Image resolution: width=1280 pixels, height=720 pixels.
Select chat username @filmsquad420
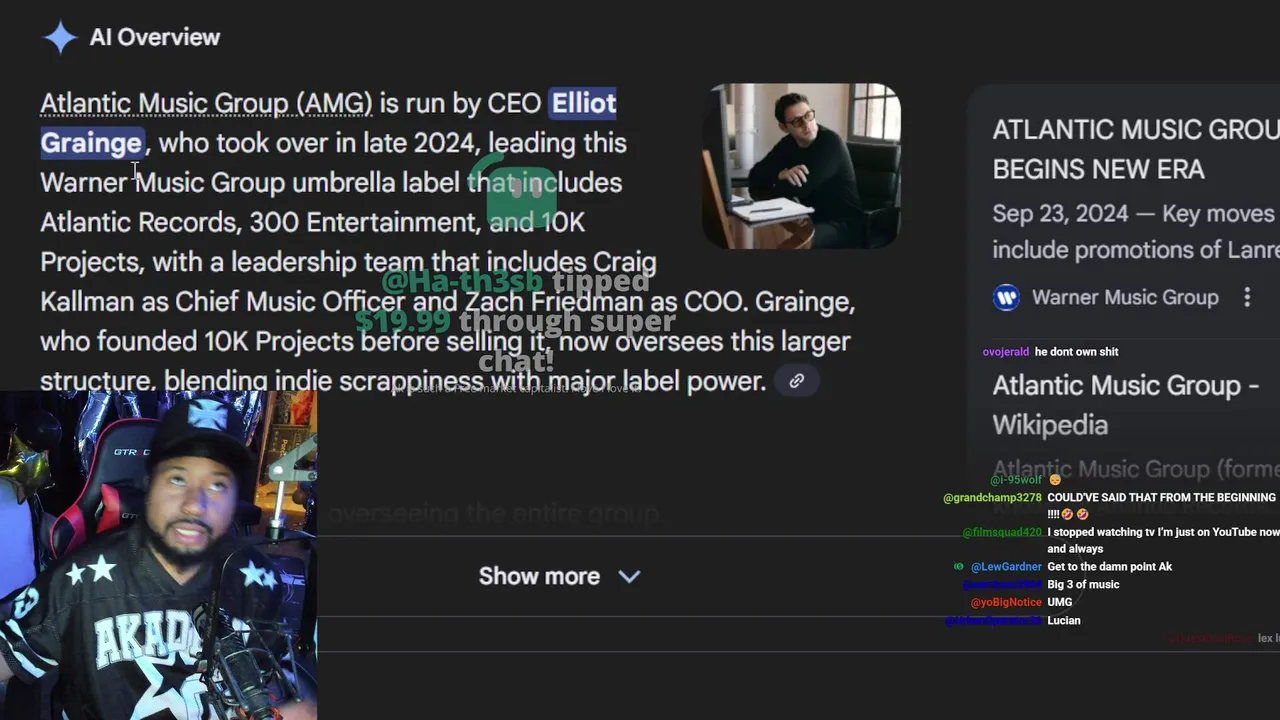1002,533
